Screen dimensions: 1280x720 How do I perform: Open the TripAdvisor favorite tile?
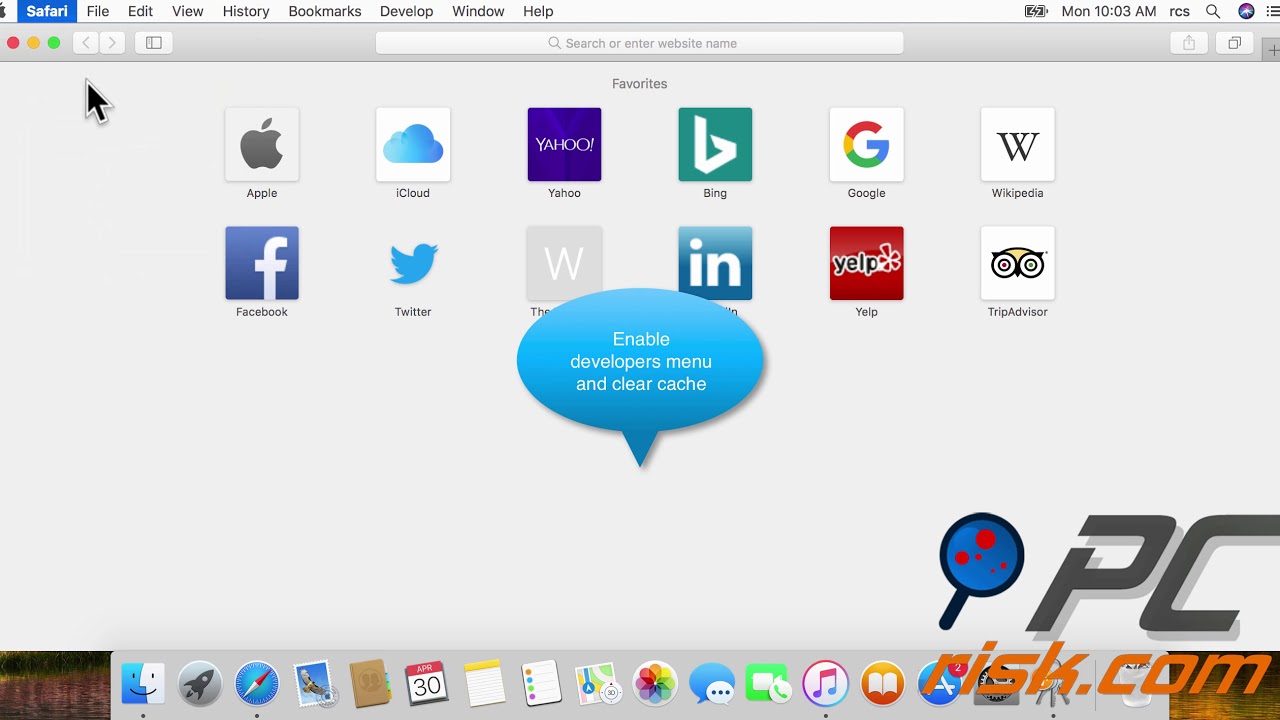click(1017, 264)
